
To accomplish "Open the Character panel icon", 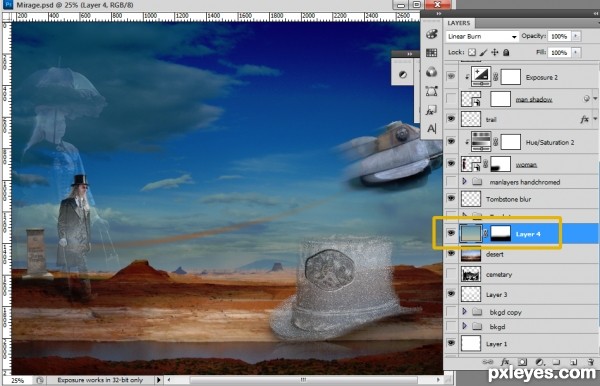I will (x=431, y=129).
